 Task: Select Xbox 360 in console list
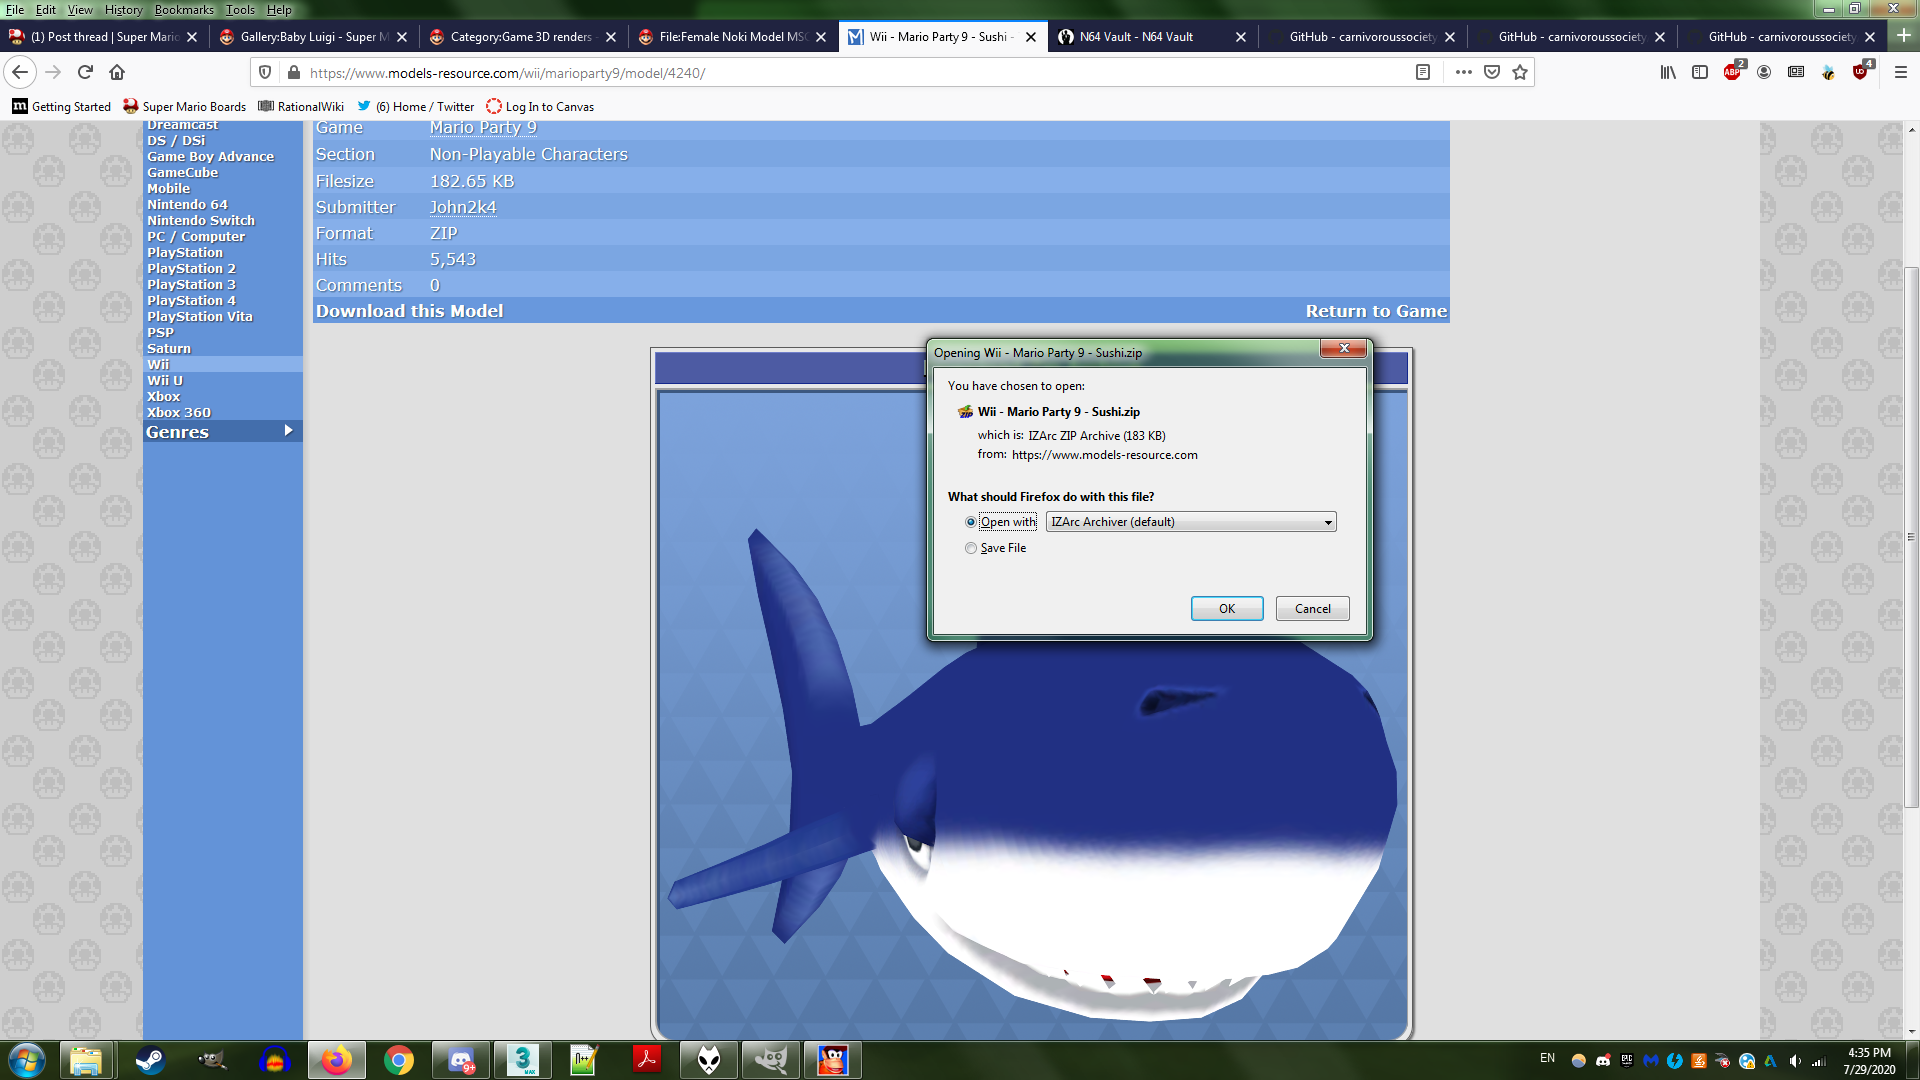[179, 412]
